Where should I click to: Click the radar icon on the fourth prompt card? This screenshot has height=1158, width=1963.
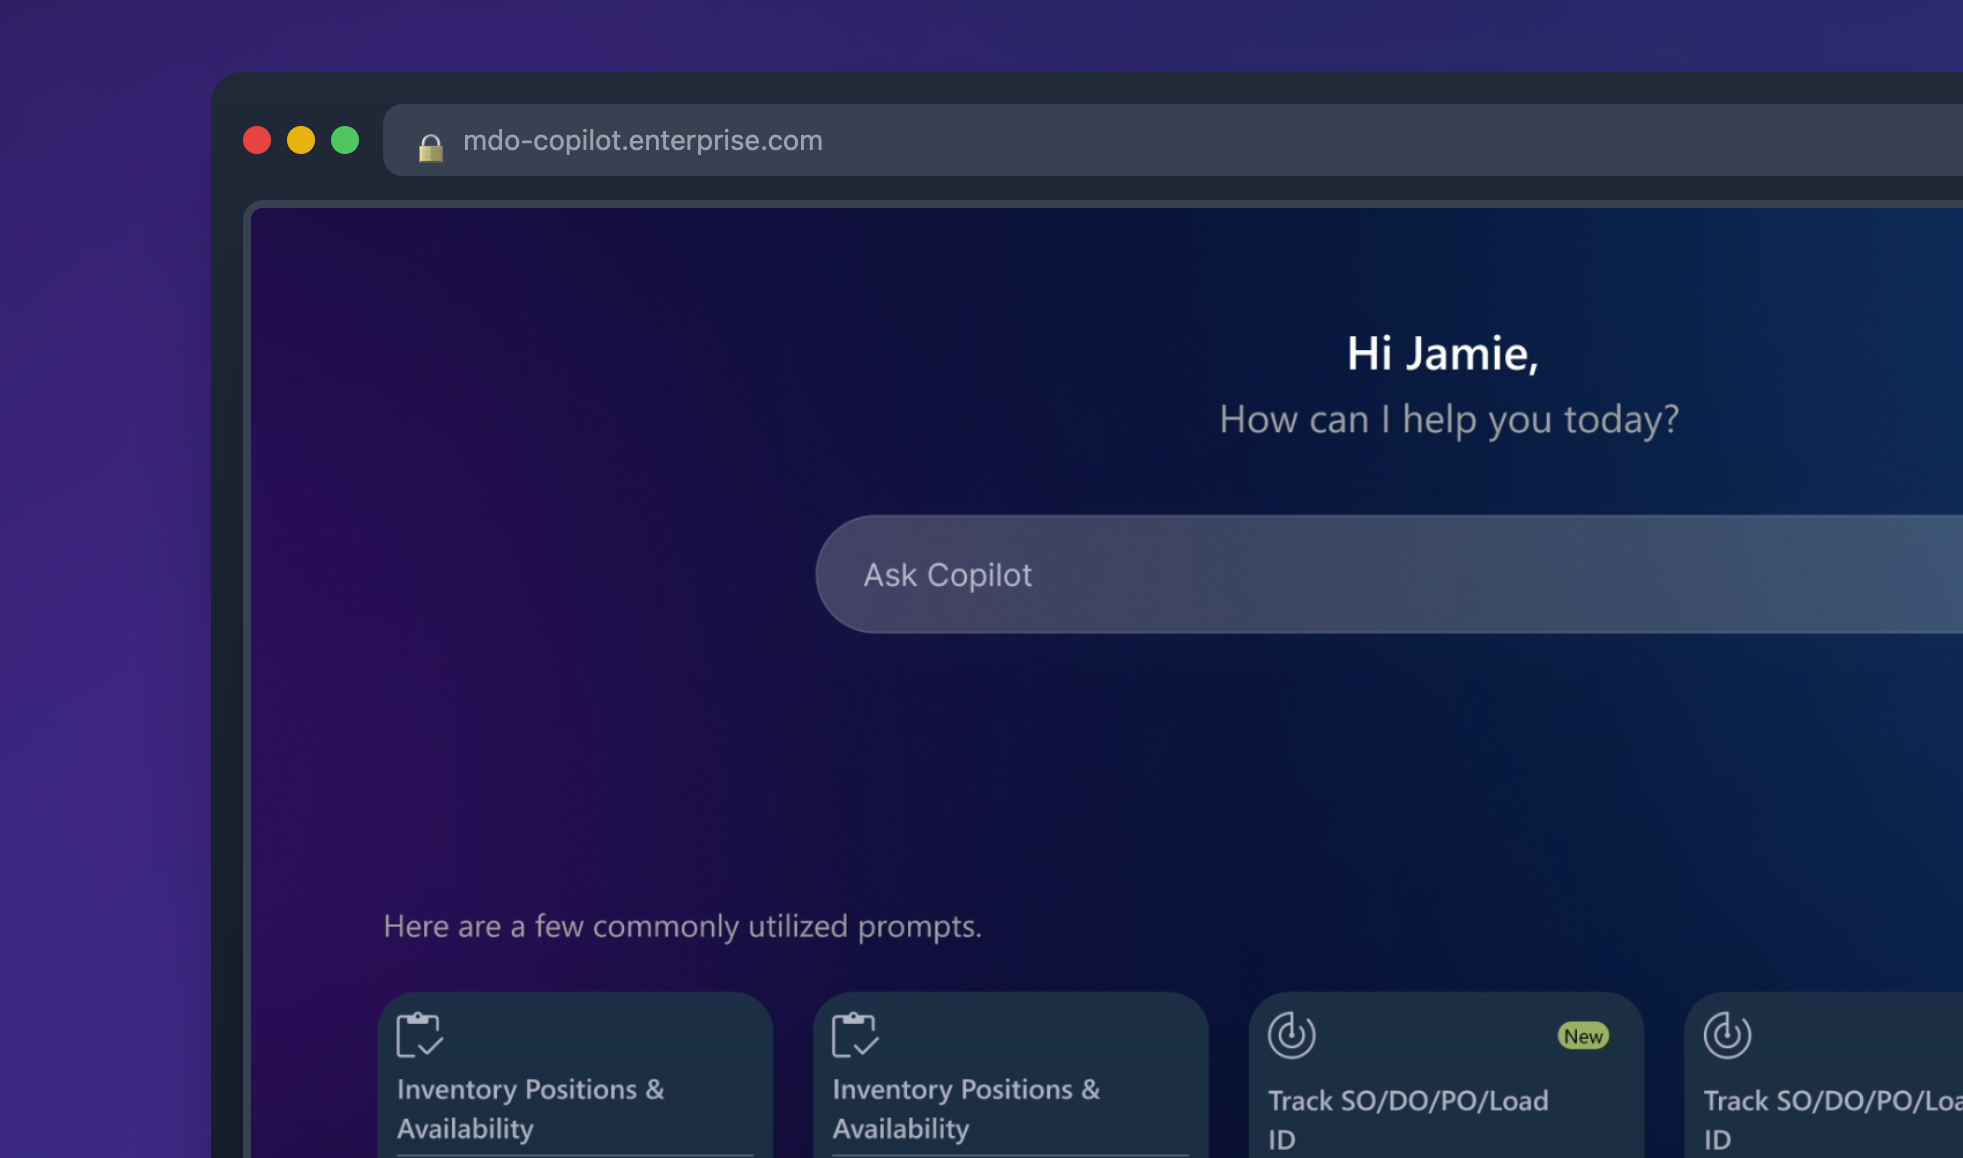point(1727,1035)
